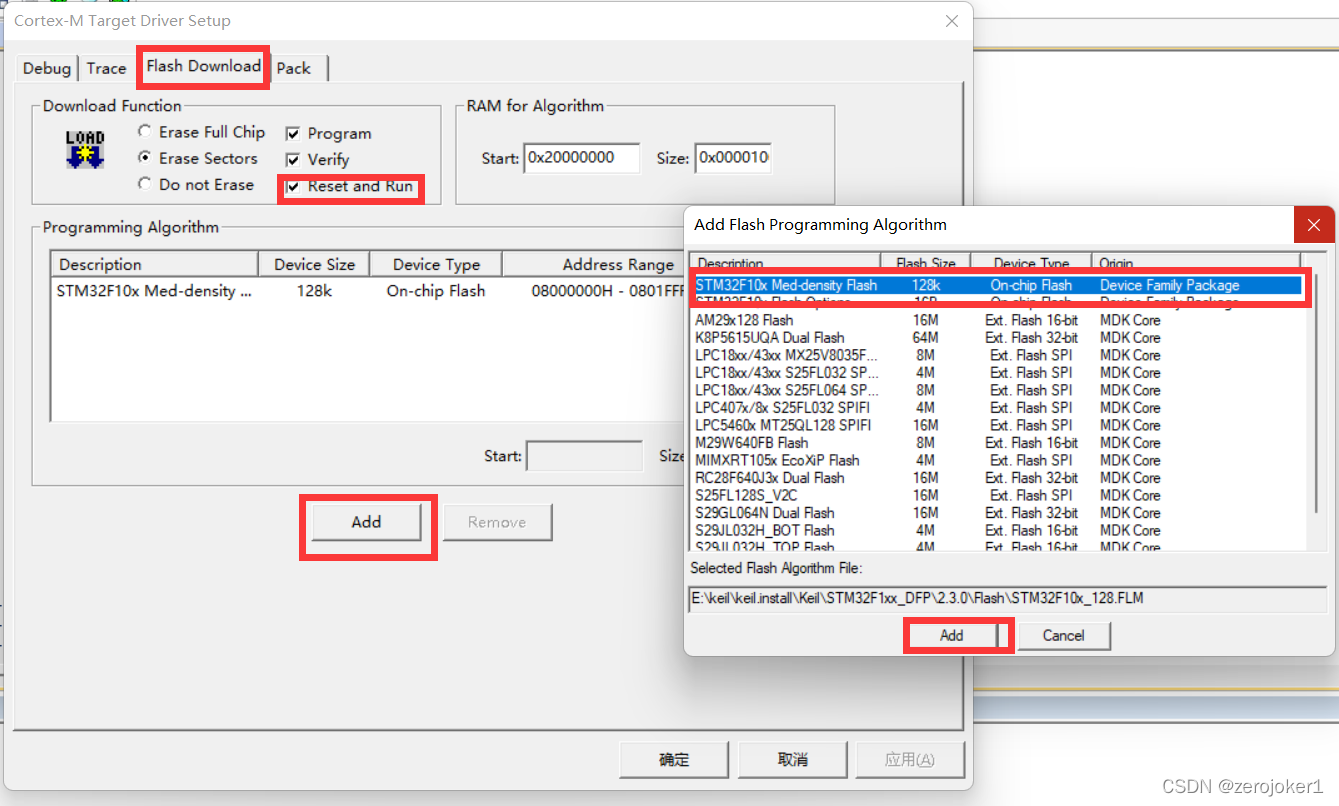
Task: Select K8P5615UQA Dual Flash entry
Action: [x=997, y=338]
